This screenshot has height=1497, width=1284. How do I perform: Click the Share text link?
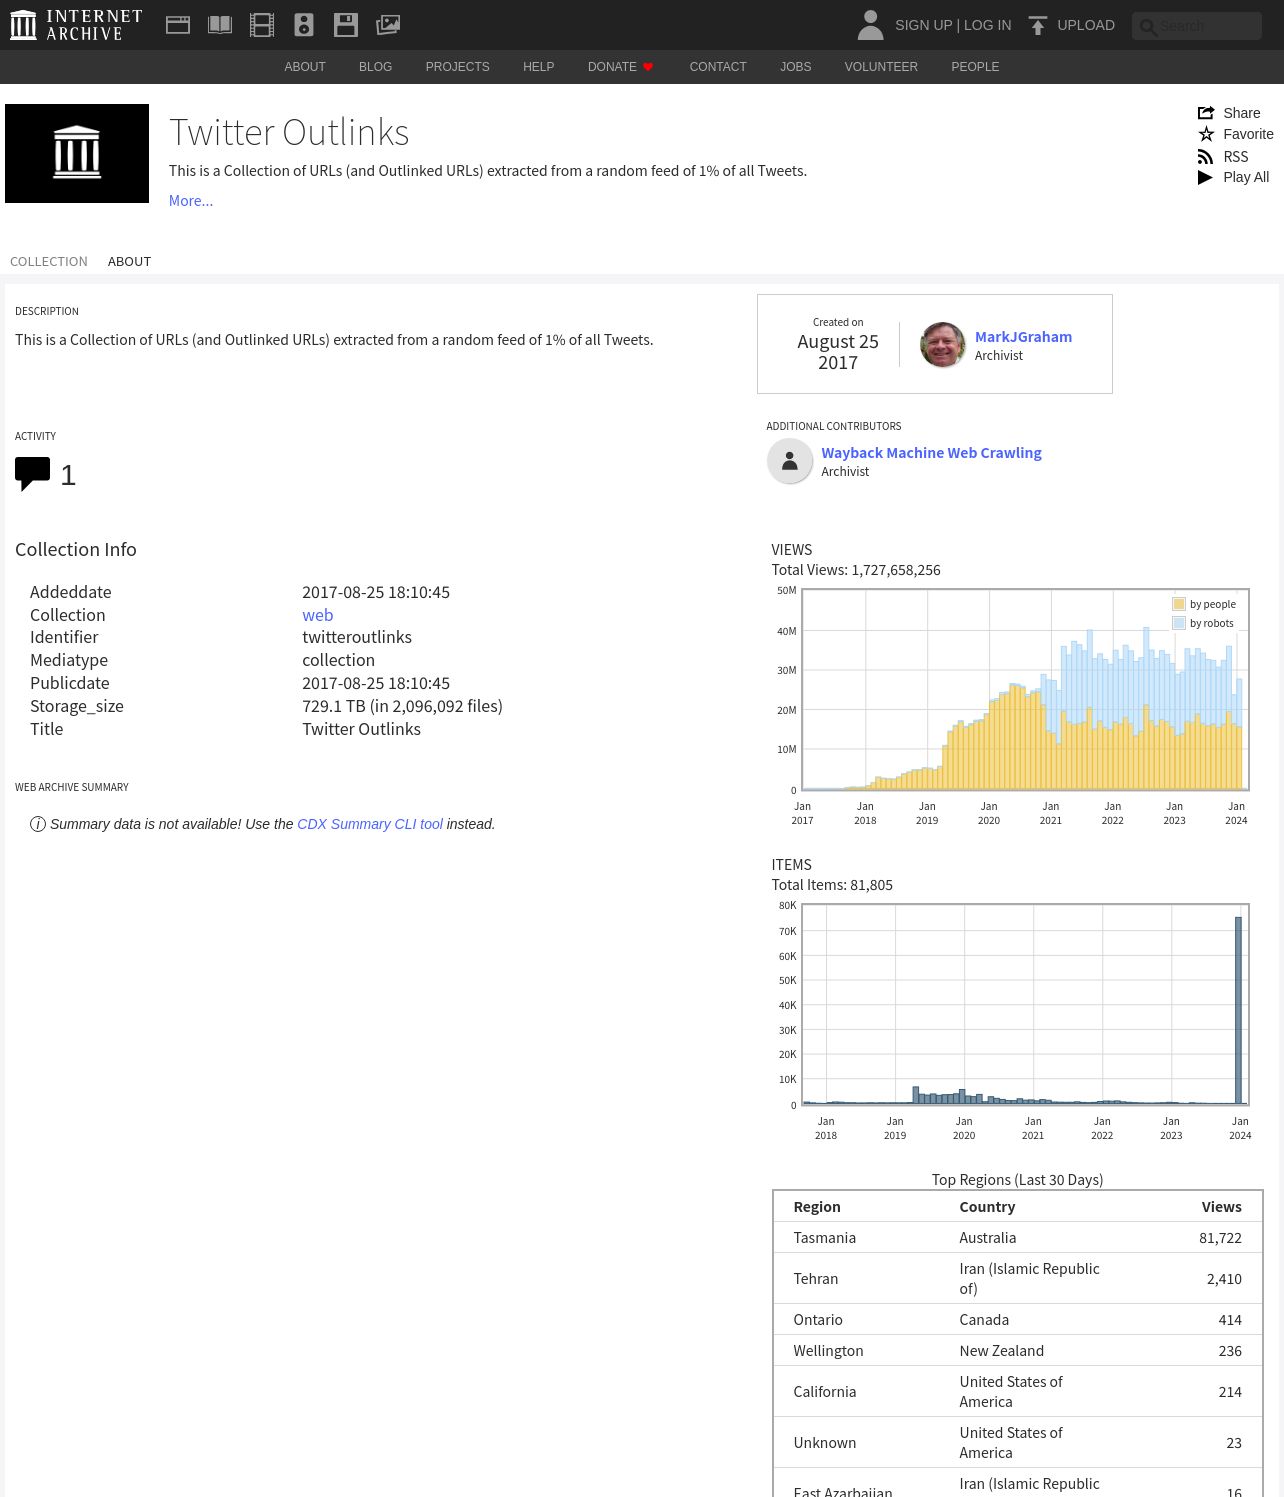(x=1242, y=113)
